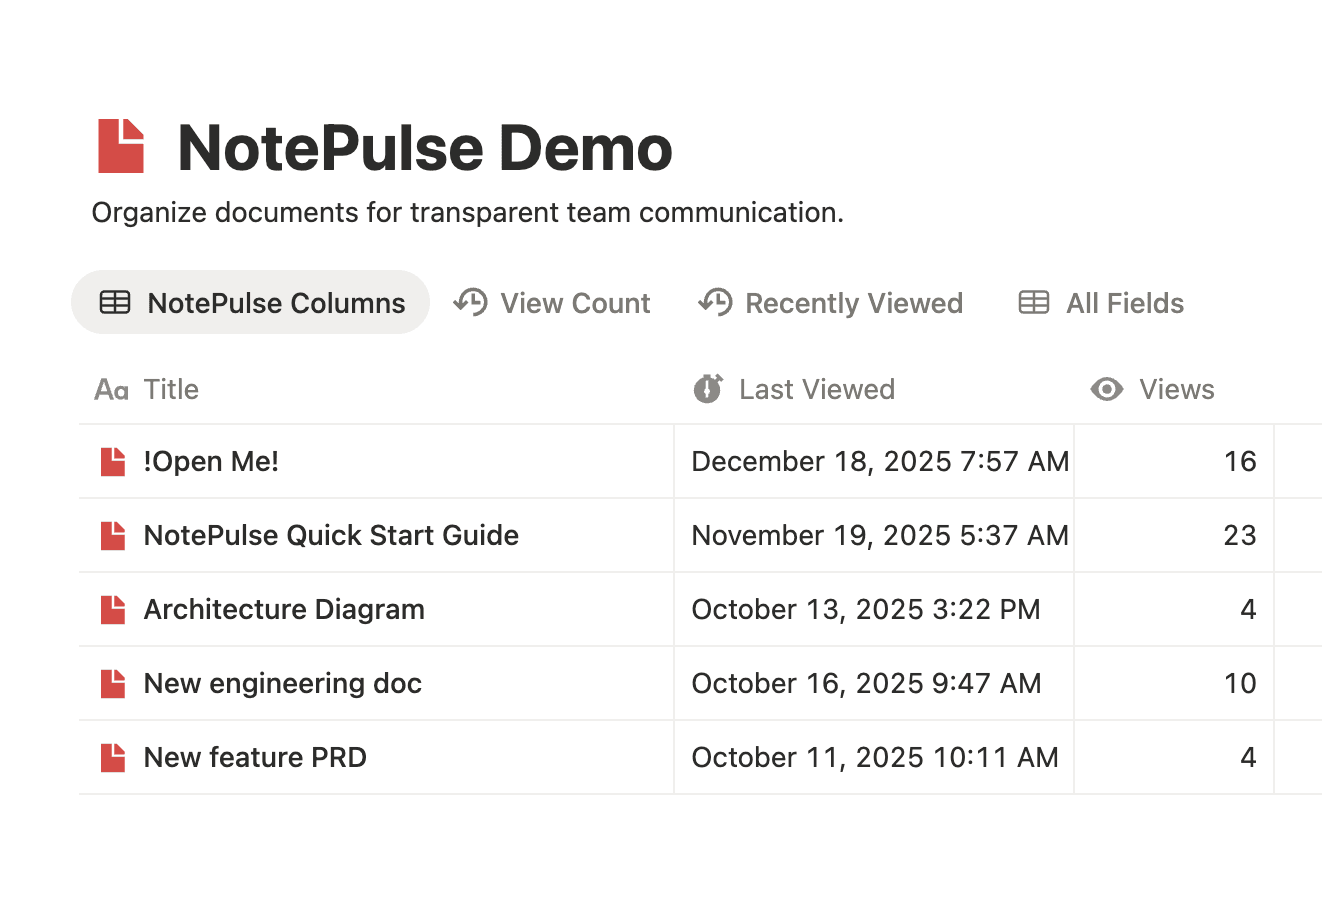The width and height of the screenshot is (1322, 900).
Task: Toggle the eye icon in the Views column header
Action: [1106, 389]
